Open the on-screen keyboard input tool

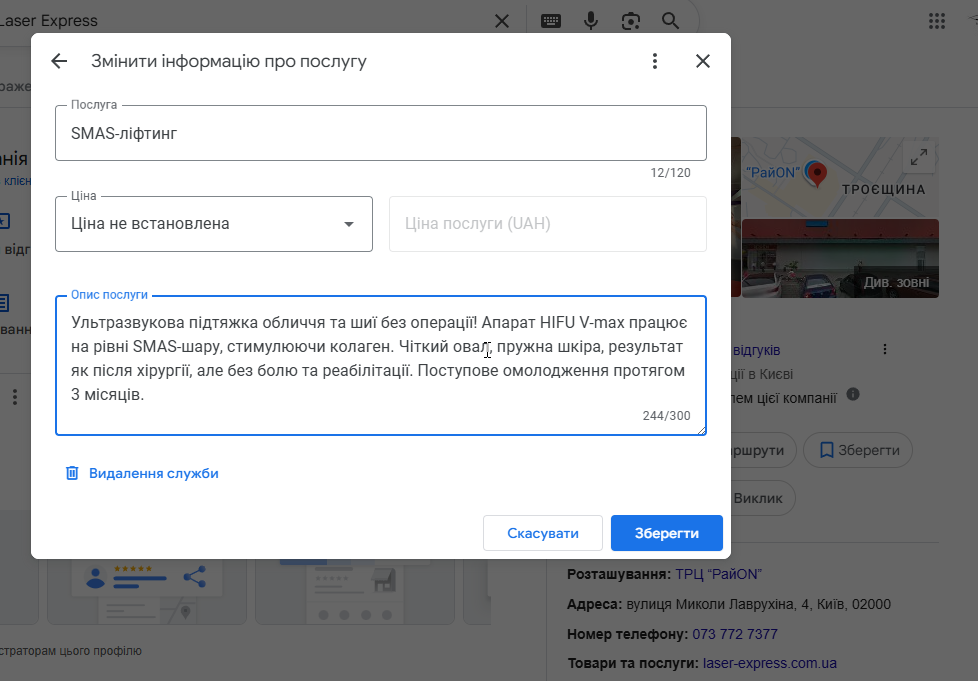(551, 21)
